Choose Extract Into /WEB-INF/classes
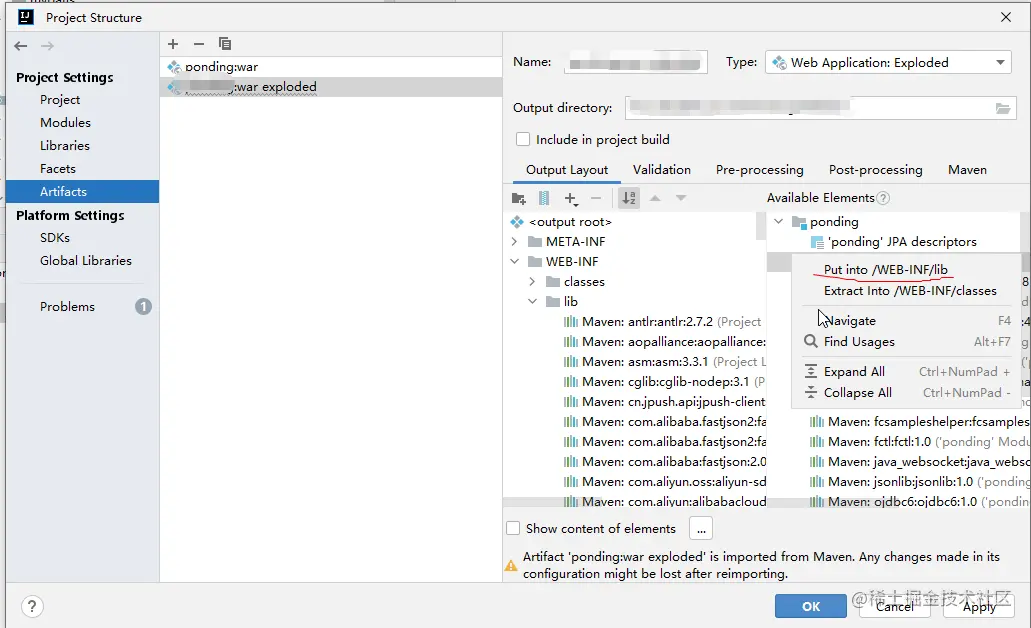Viewport: 1031px width, 628px height. pyautogui.click(x=909, y=291)
